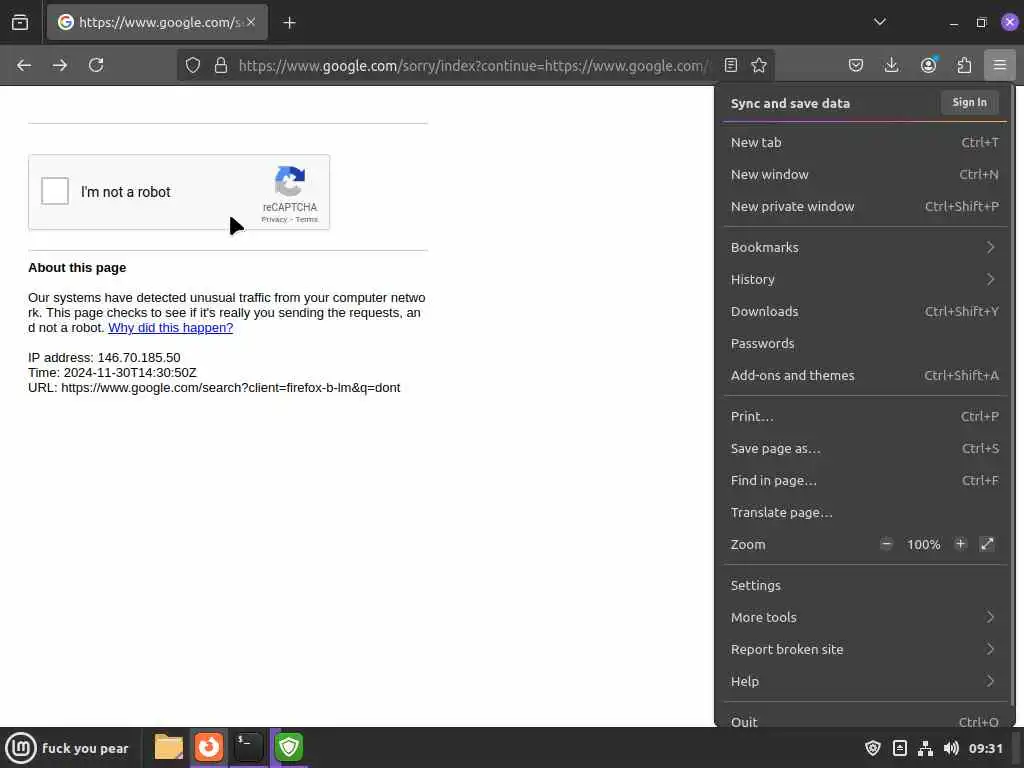Open the Firefox account icon
Image resolution: width=1024 pixels, height=768 pixels.
click(x=928, y=65)
